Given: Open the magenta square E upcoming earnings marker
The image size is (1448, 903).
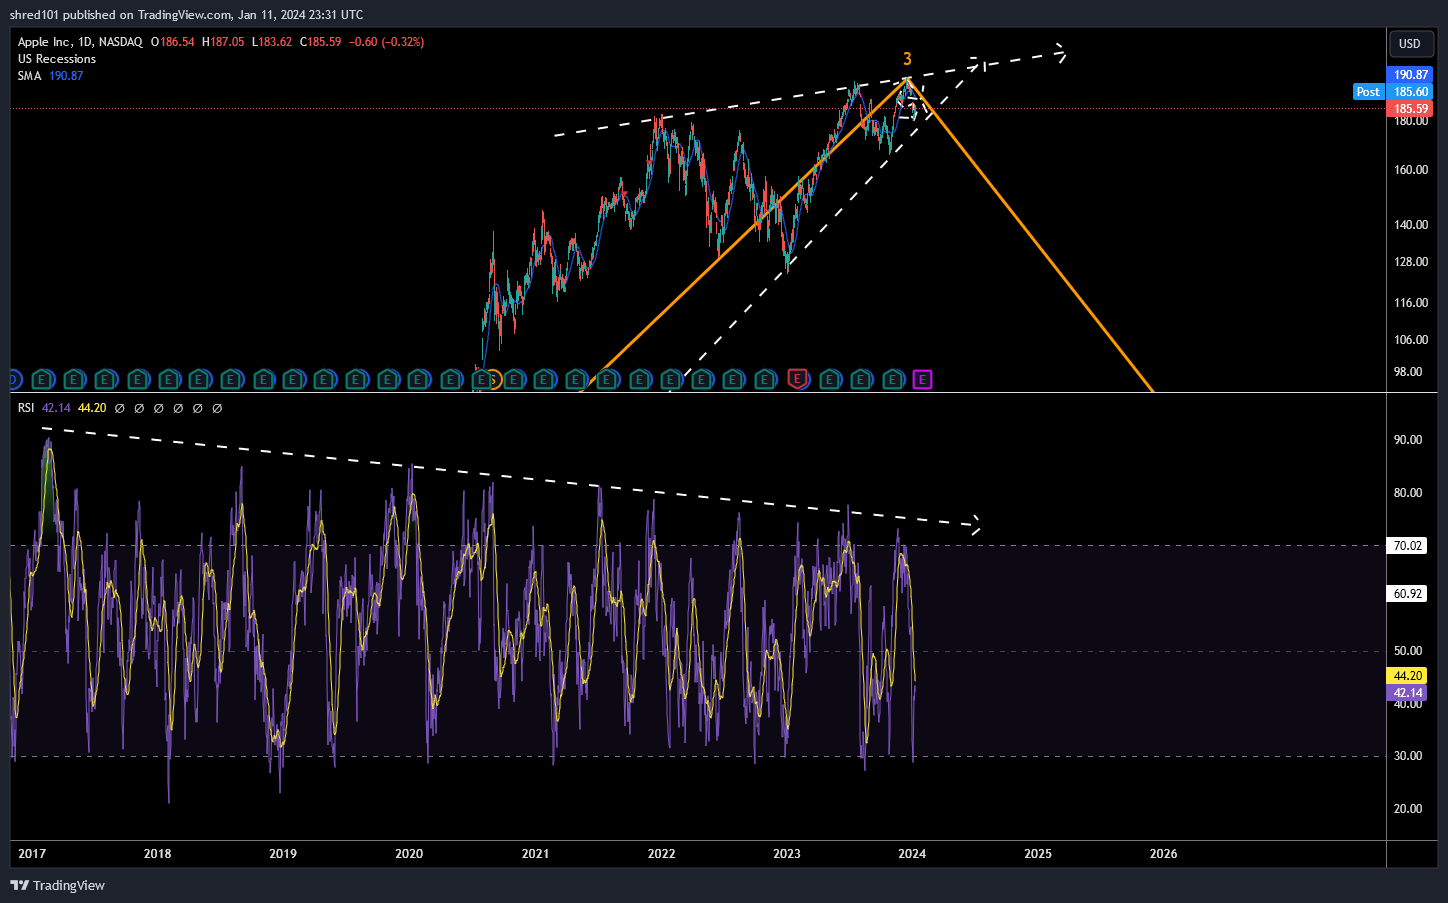Looking at the screenshot, I should (922, 379).
